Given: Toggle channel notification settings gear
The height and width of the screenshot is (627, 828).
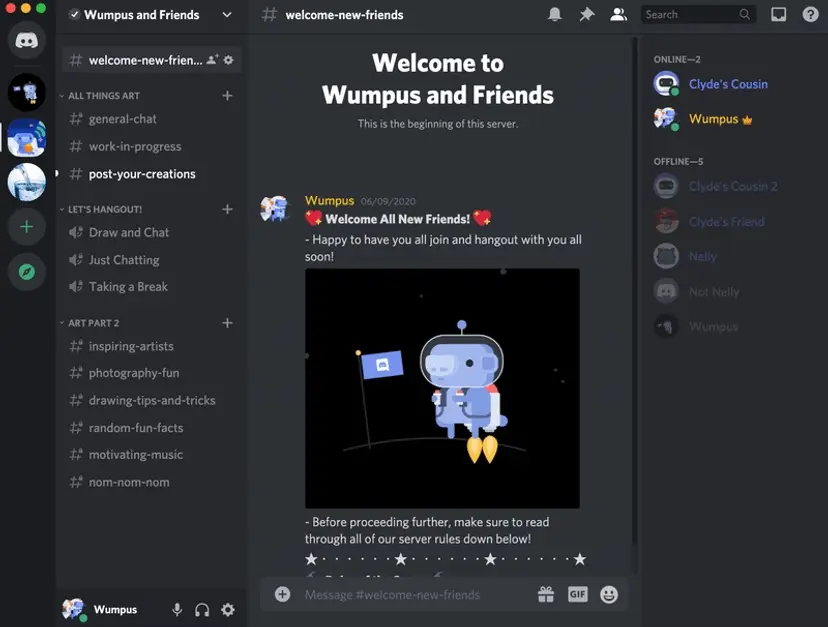Looking at the screenshot, I should click(x=228, y=60).
